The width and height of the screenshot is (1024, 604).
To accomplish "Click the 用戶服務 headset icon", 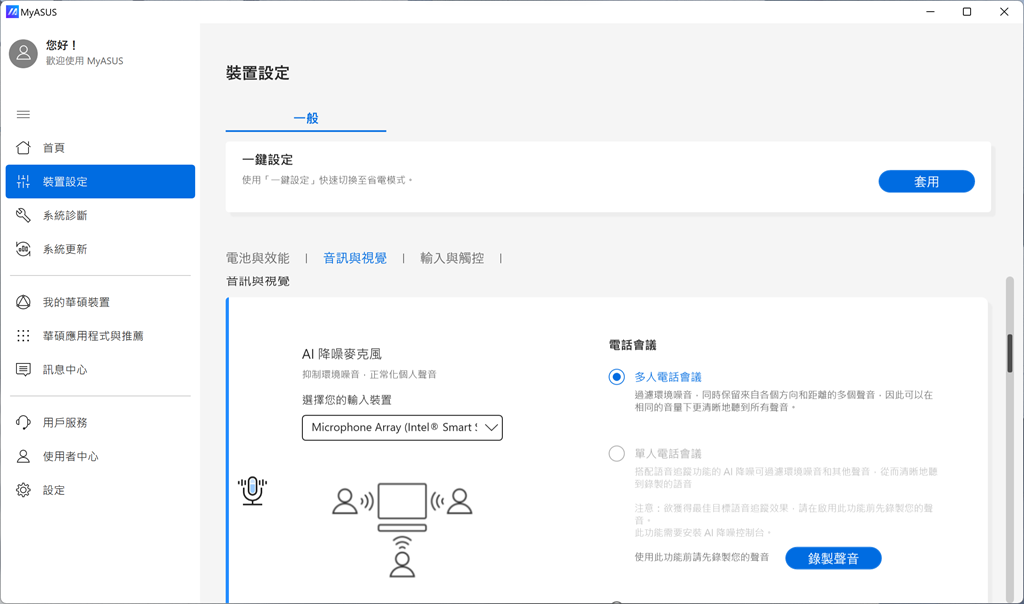I will point(23,423).
